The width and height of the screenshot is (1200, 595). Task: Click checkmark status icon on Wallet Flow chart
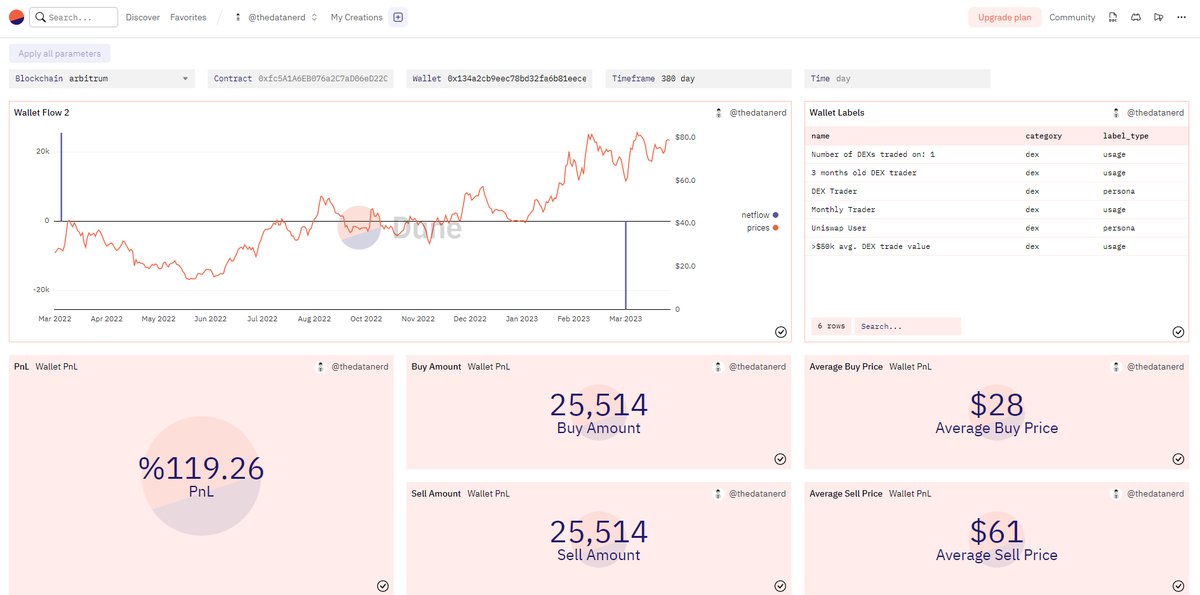coord(780,332)
